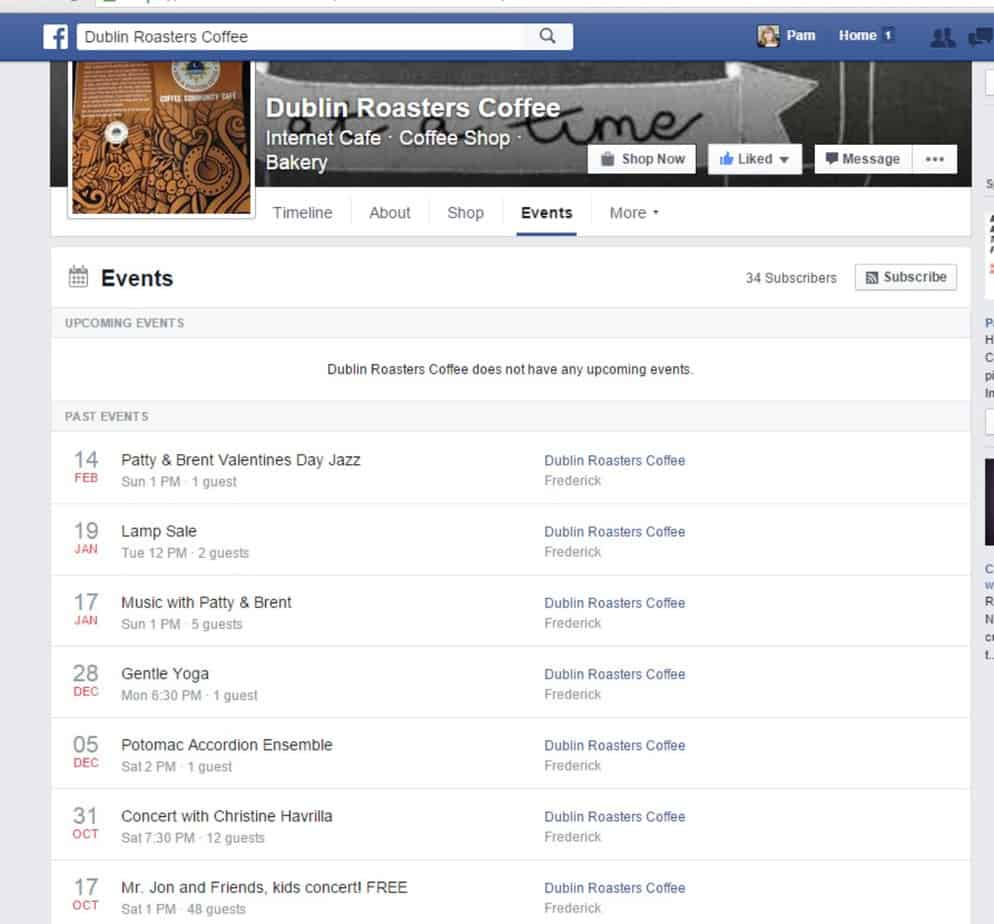The width and height of the screenshot is (994, 924).
Task: Click the search magnifier icon
Action: click(x=548, y=36)
